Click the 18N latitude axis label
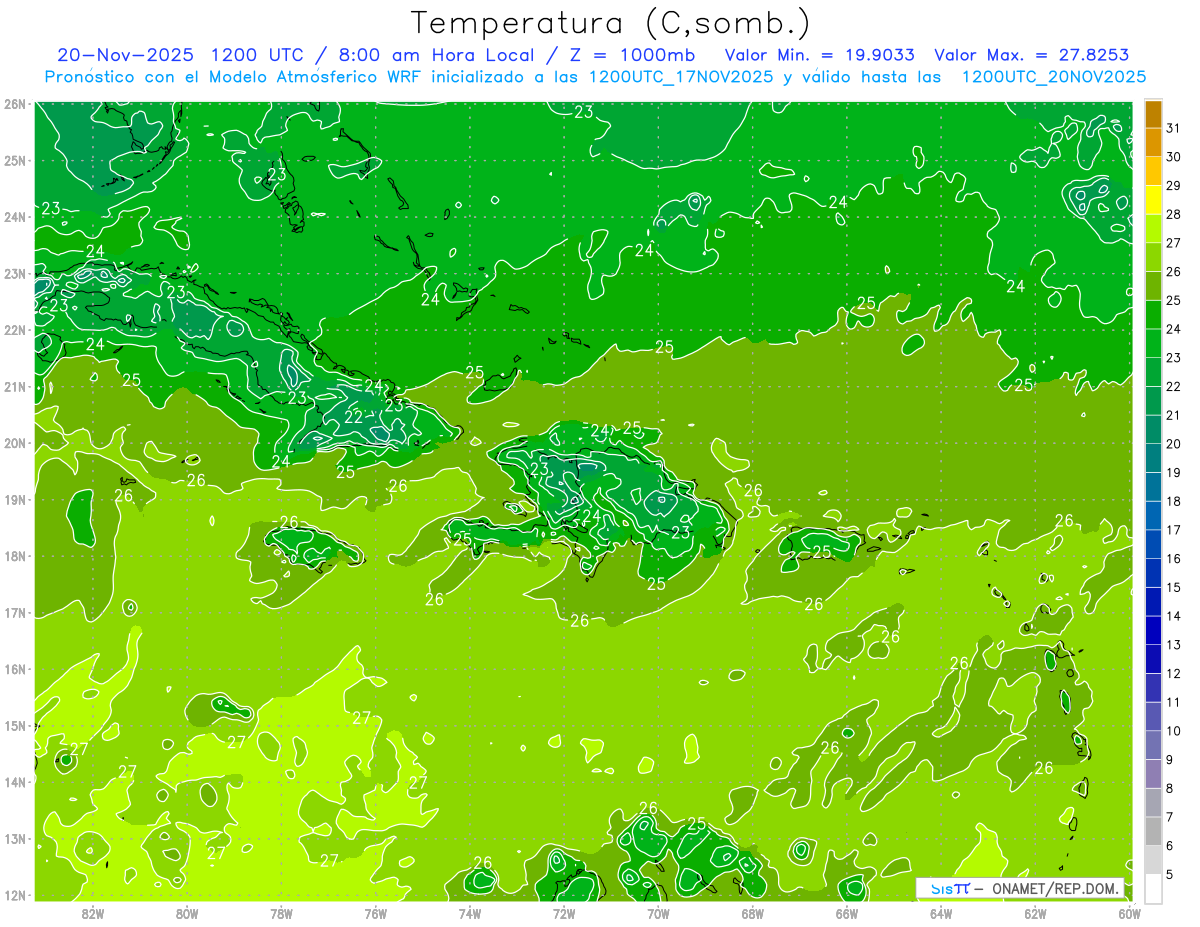Screen dimensions: 1200x927 point(14,556)
